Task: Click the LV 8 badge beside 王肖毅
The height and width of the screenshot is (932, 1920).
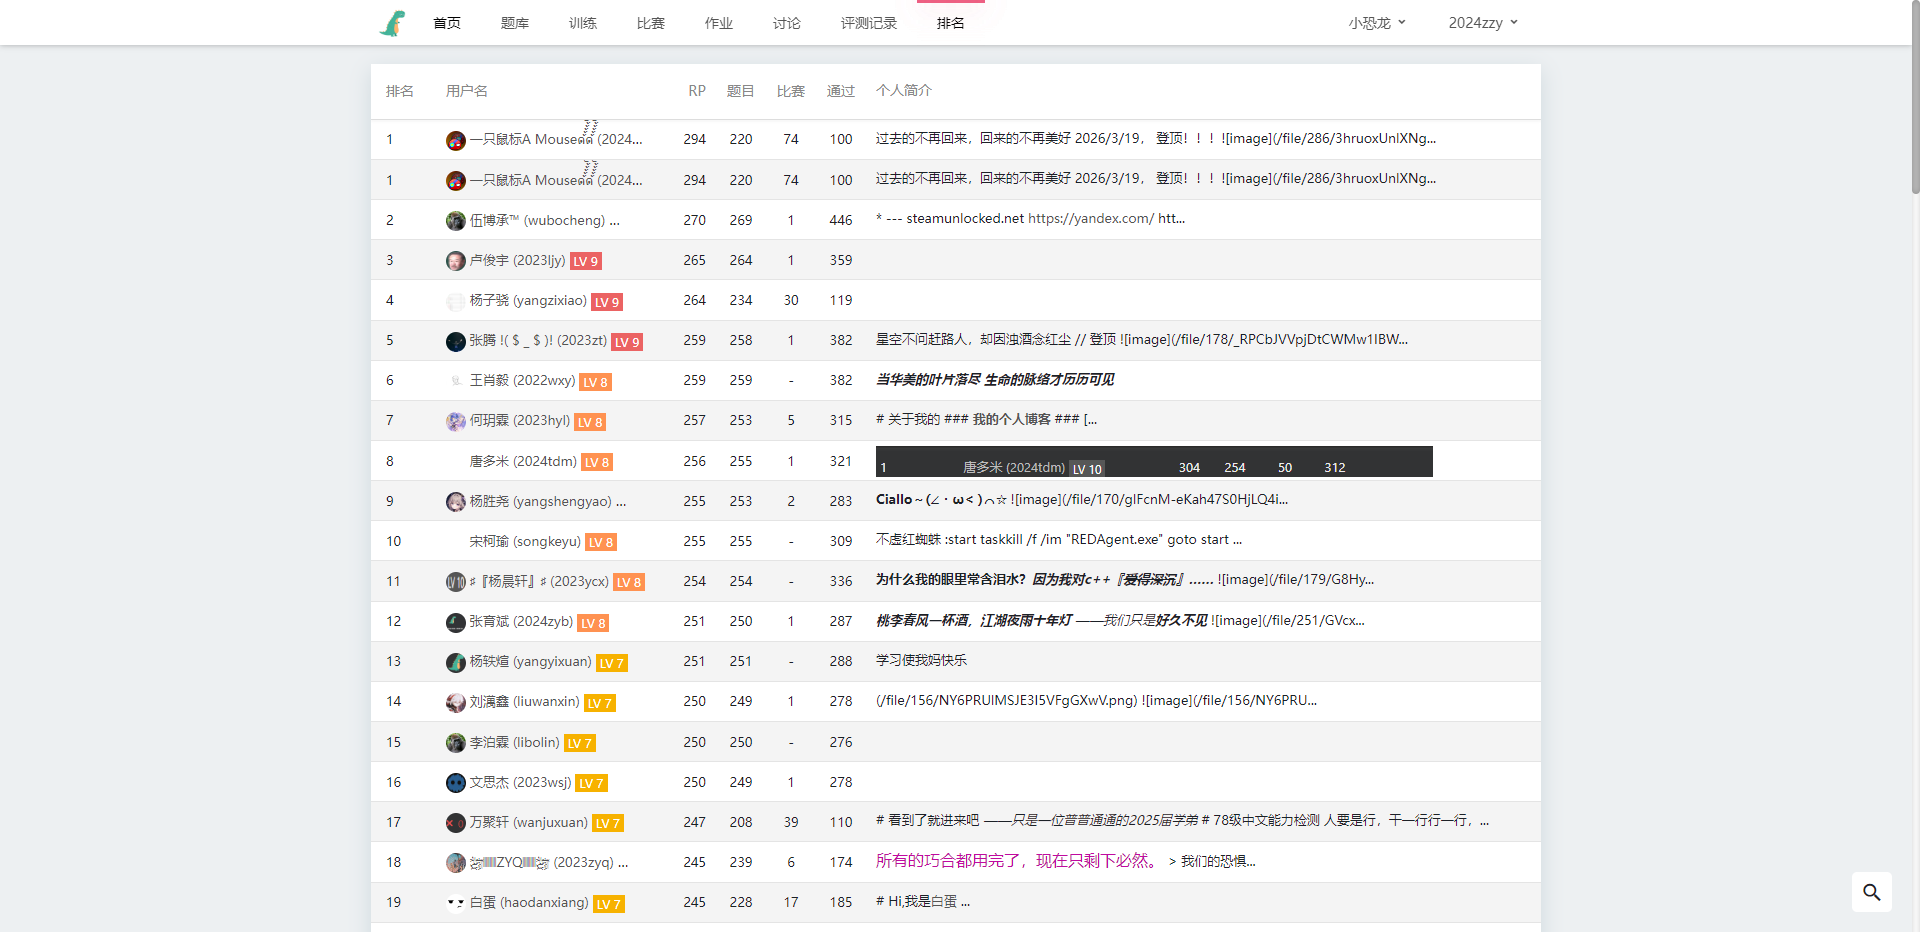Action: click(x=596, y=382)
